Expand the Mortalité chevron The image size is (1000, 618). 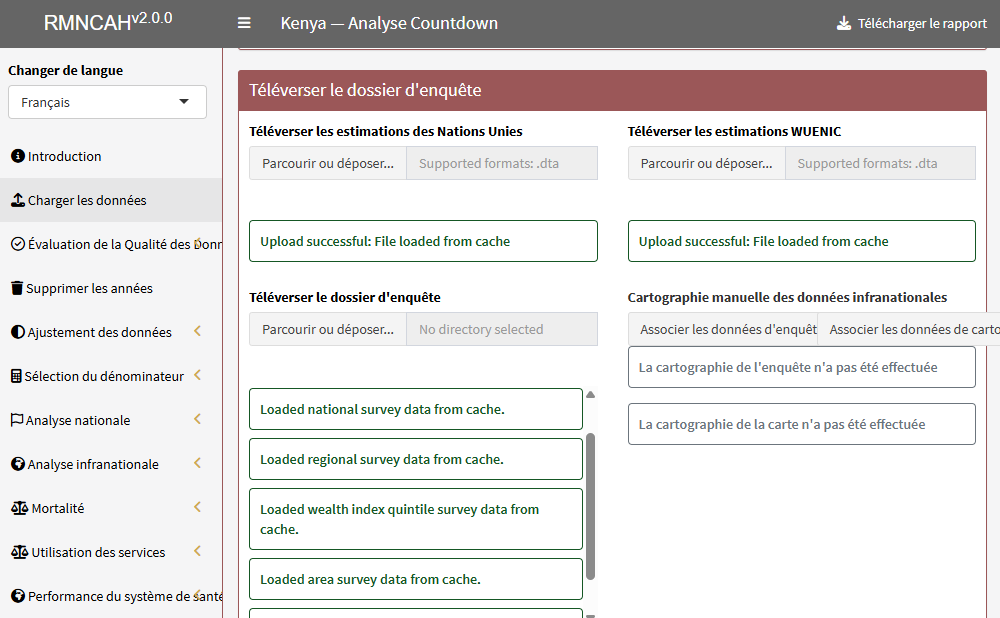198,507
